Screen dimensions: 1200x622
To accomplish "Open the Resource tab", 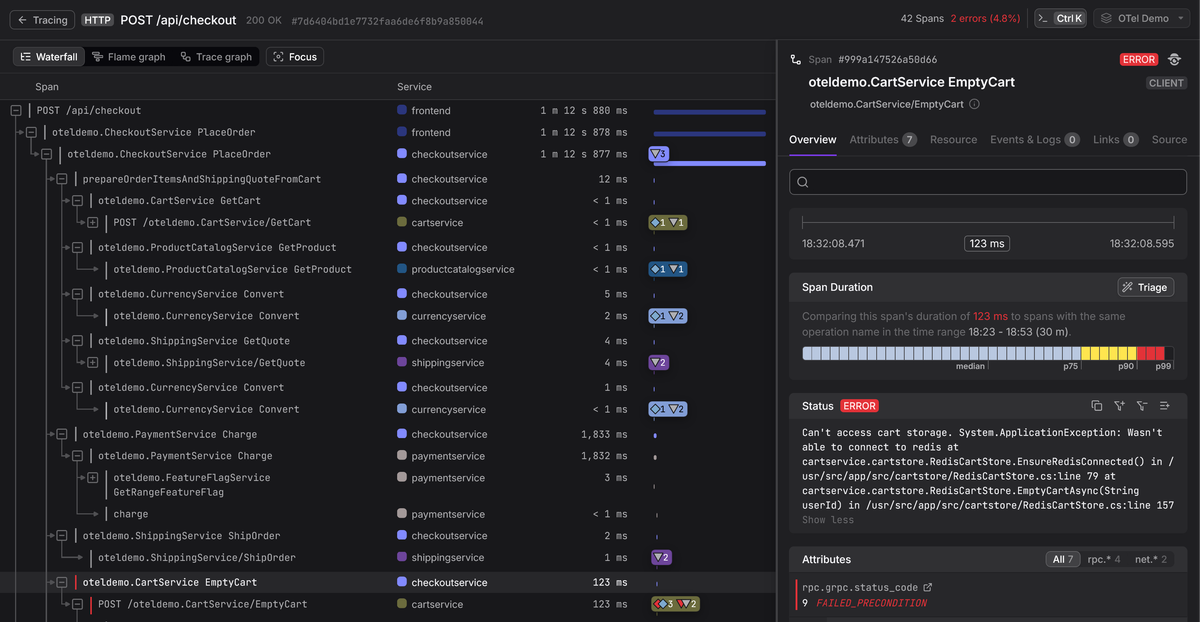I will (953, 140).
